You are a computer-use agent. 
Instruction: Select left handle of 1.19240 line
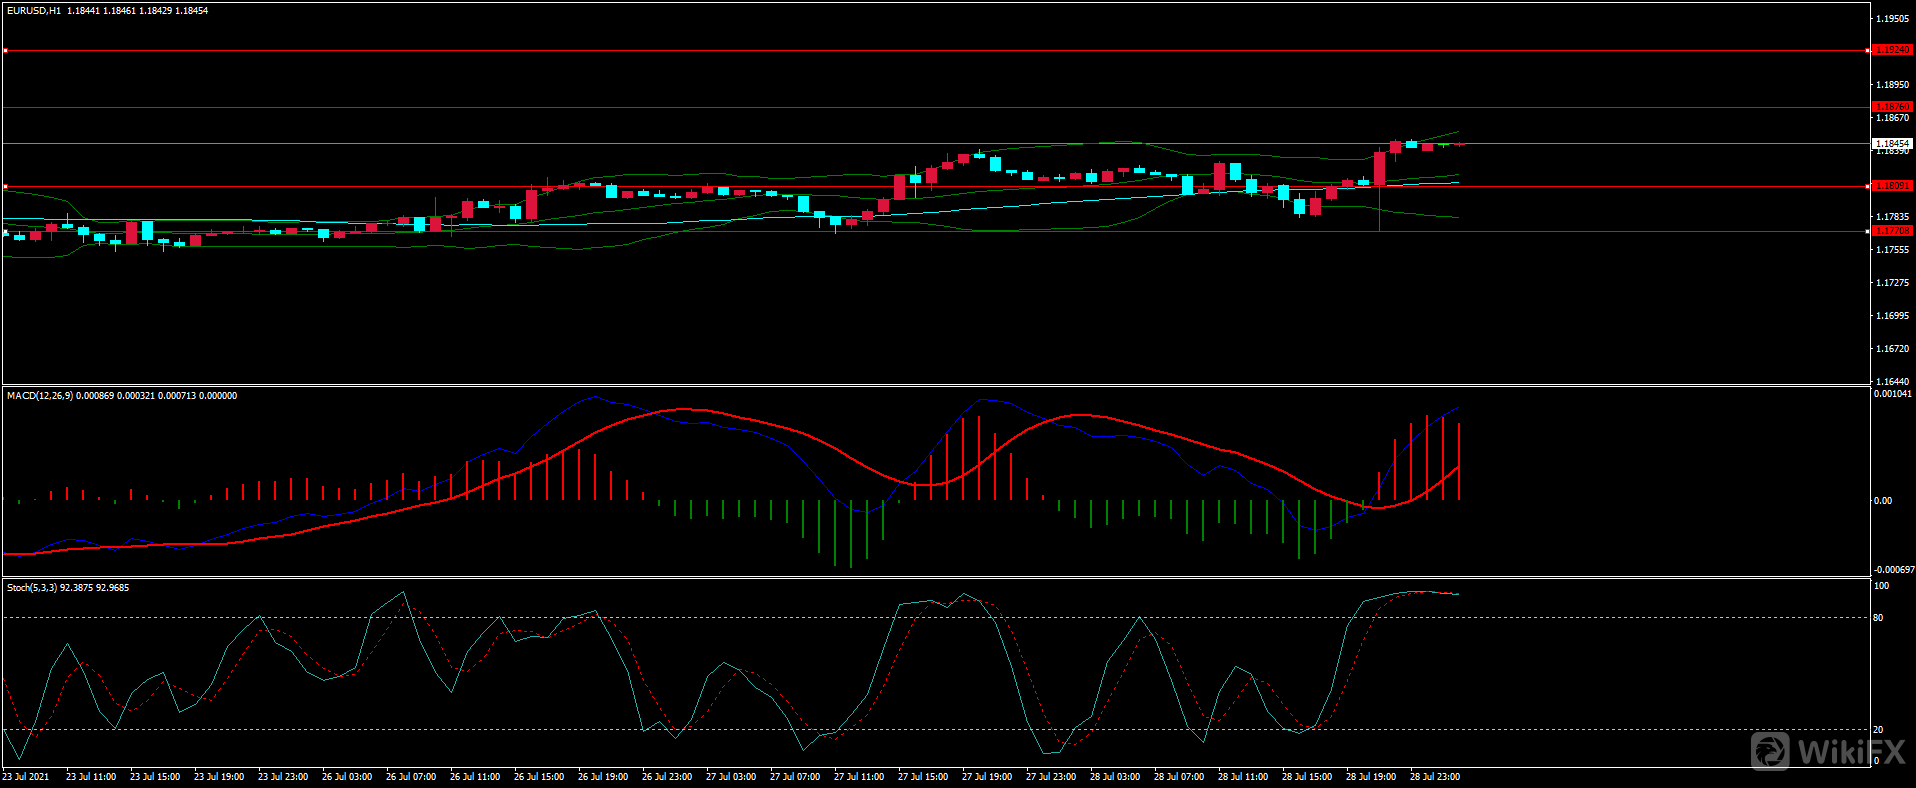click(5, 50)
